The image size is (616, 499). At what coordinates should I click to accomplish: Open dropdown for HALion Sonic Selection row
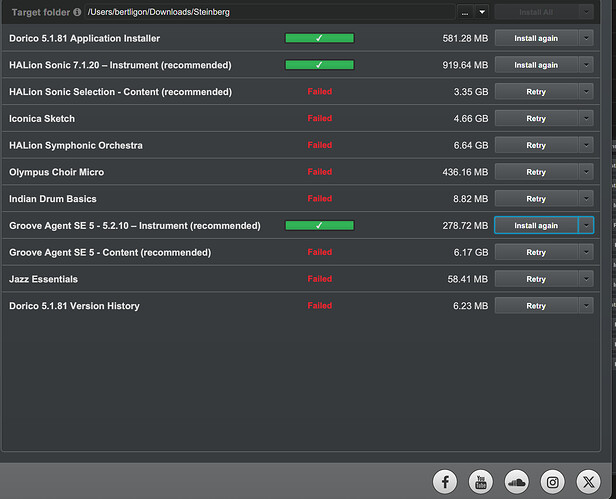tap(586, 92)
